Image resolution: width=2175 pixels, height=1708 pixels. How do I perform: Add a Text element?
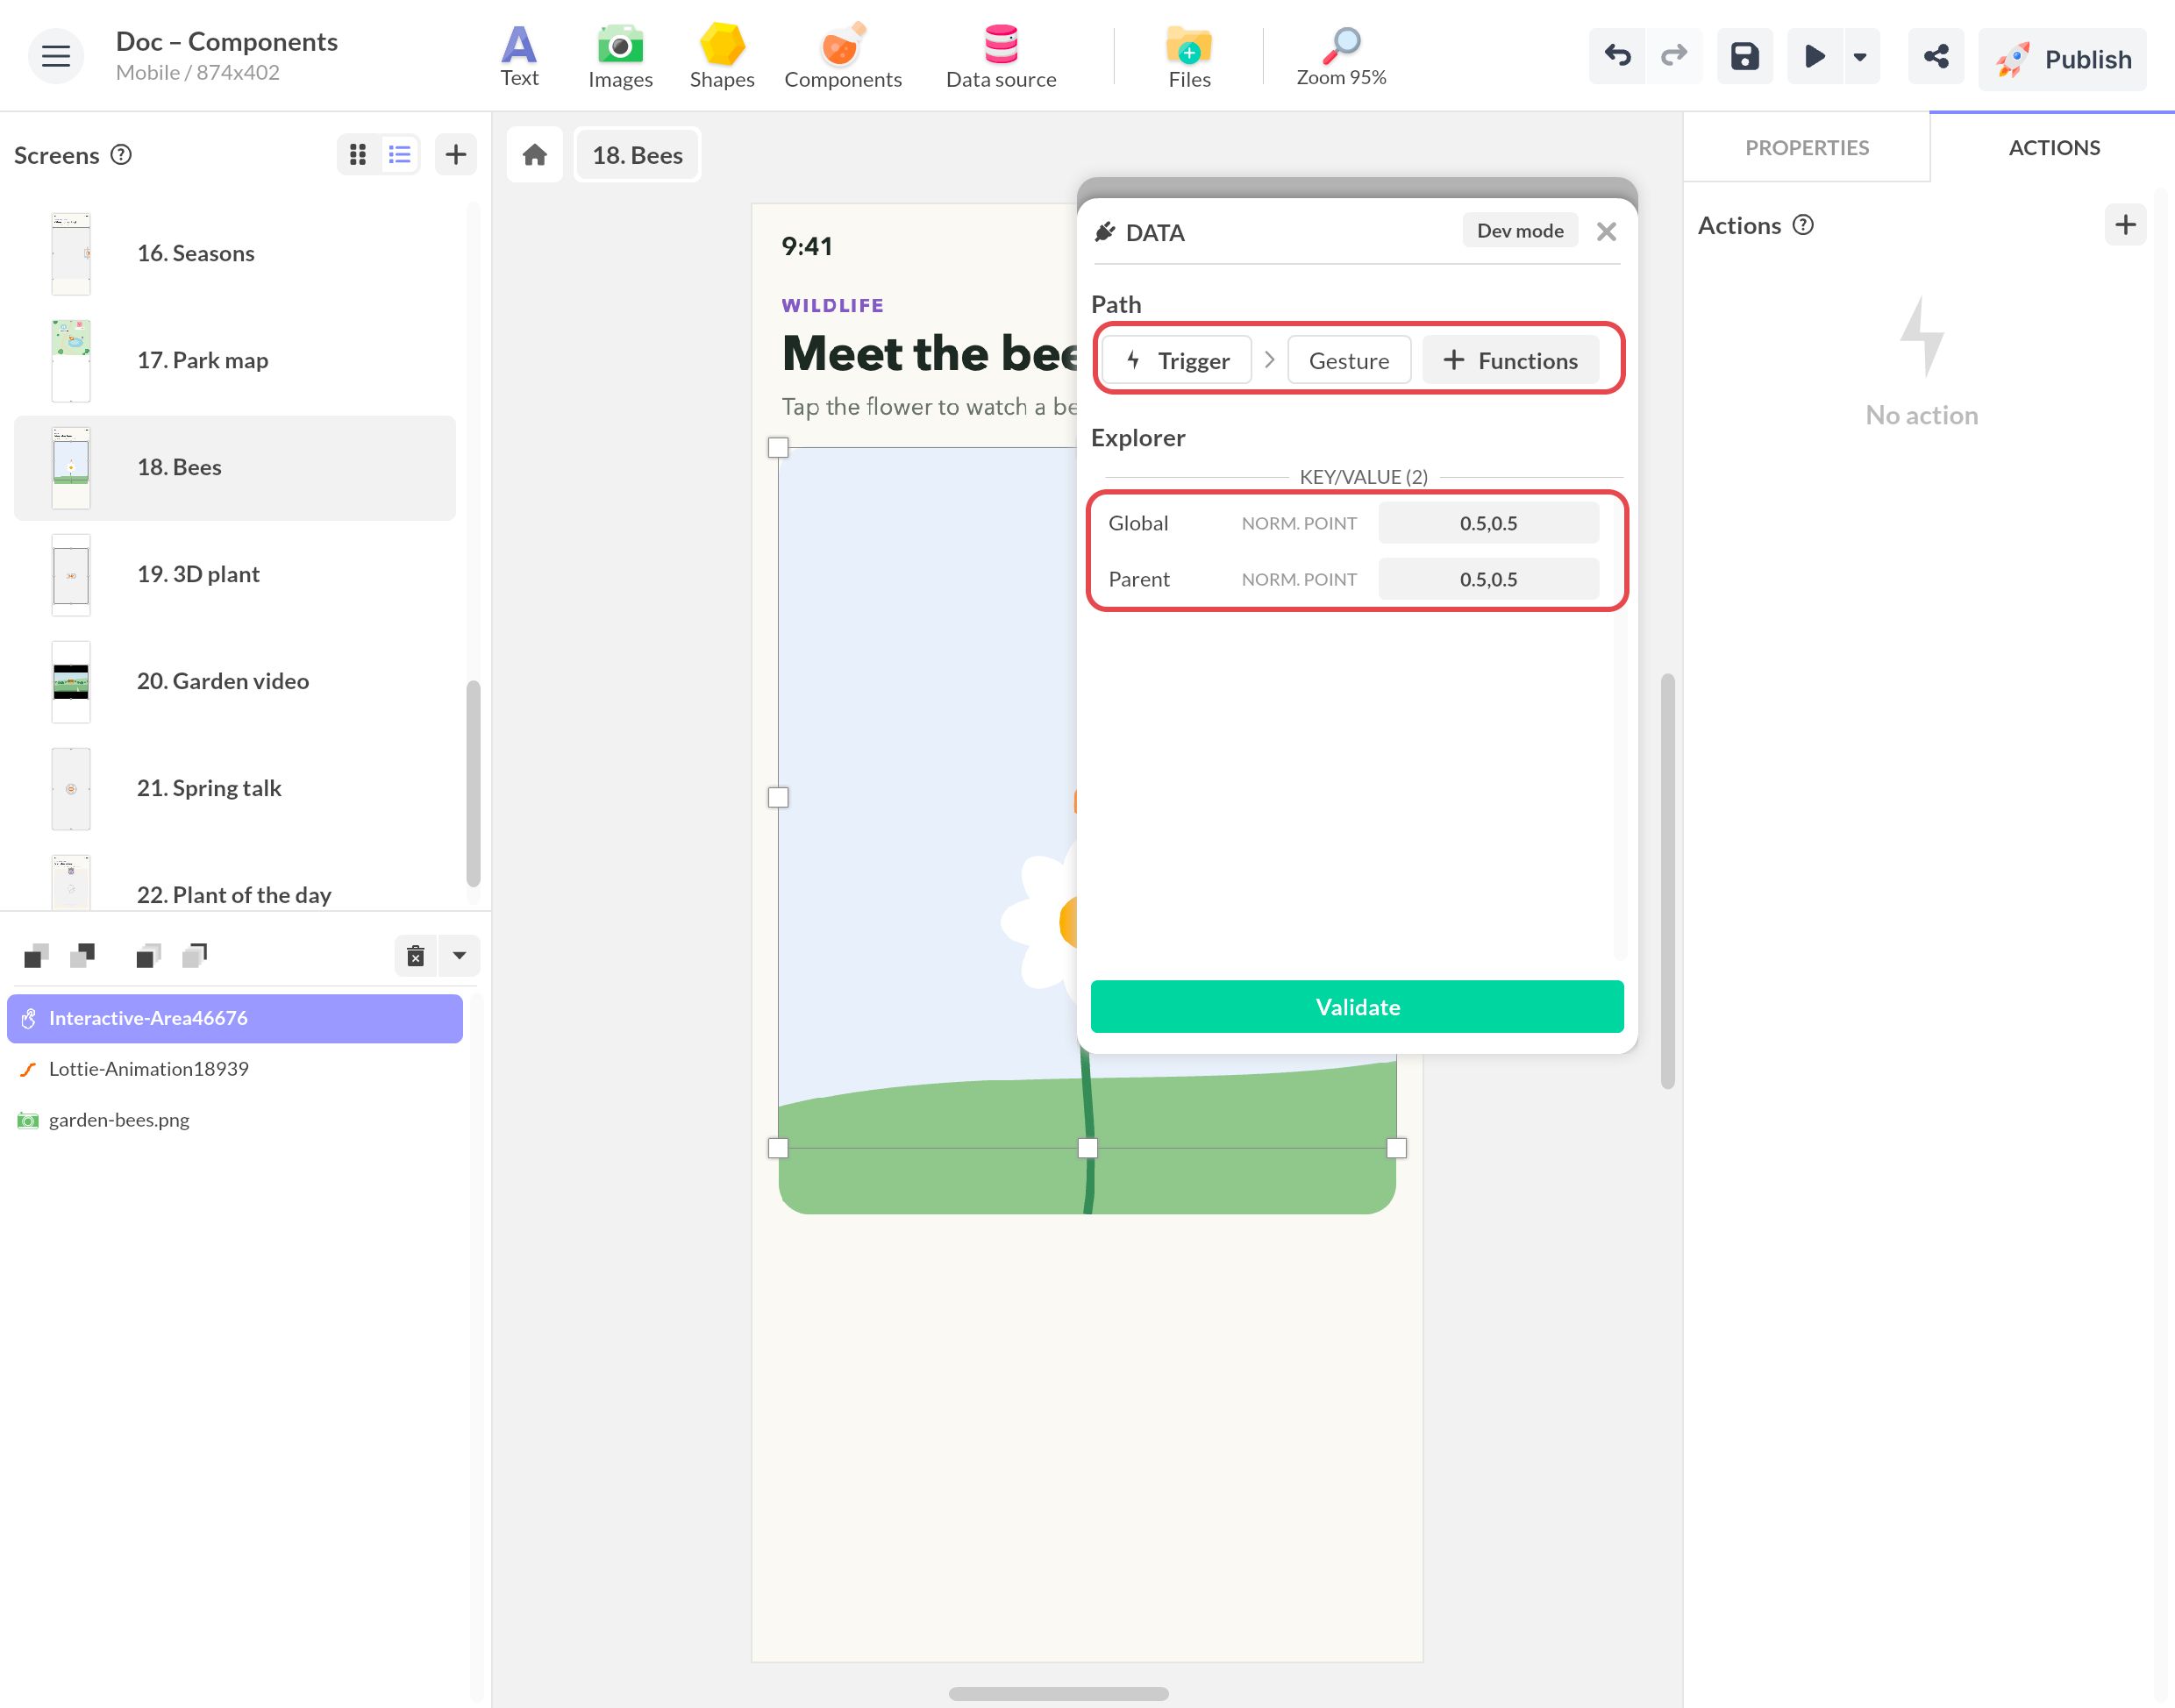point(519,56)
